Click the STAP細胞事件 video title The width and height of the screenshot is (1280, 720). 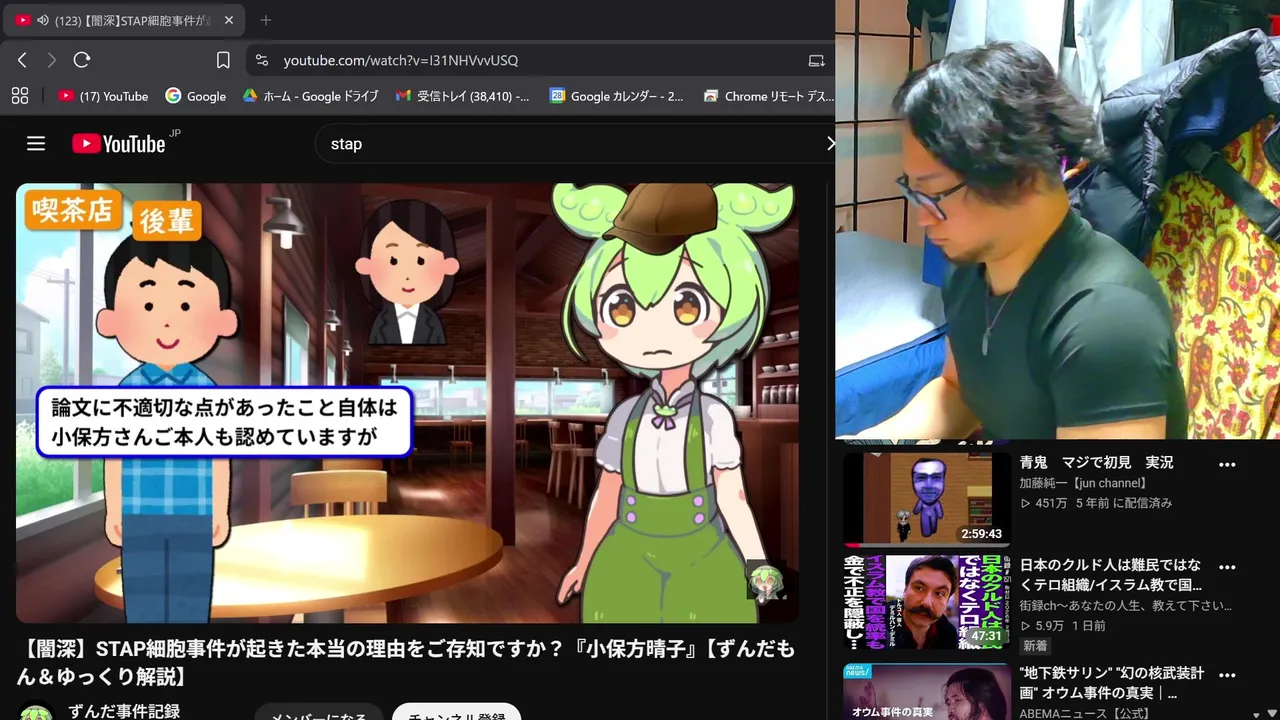(x=406, y=663)
